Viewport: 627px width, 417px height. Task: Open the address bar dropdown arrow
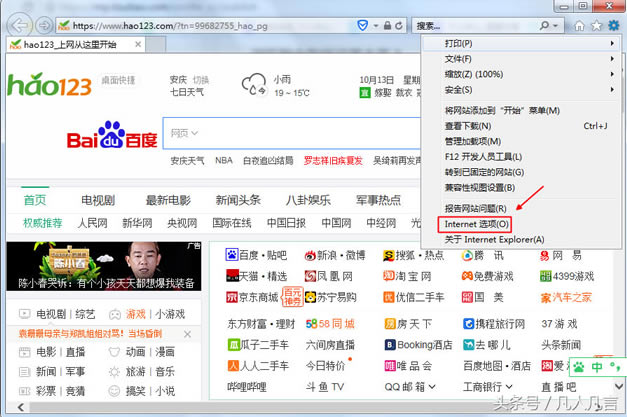(376, 26)
